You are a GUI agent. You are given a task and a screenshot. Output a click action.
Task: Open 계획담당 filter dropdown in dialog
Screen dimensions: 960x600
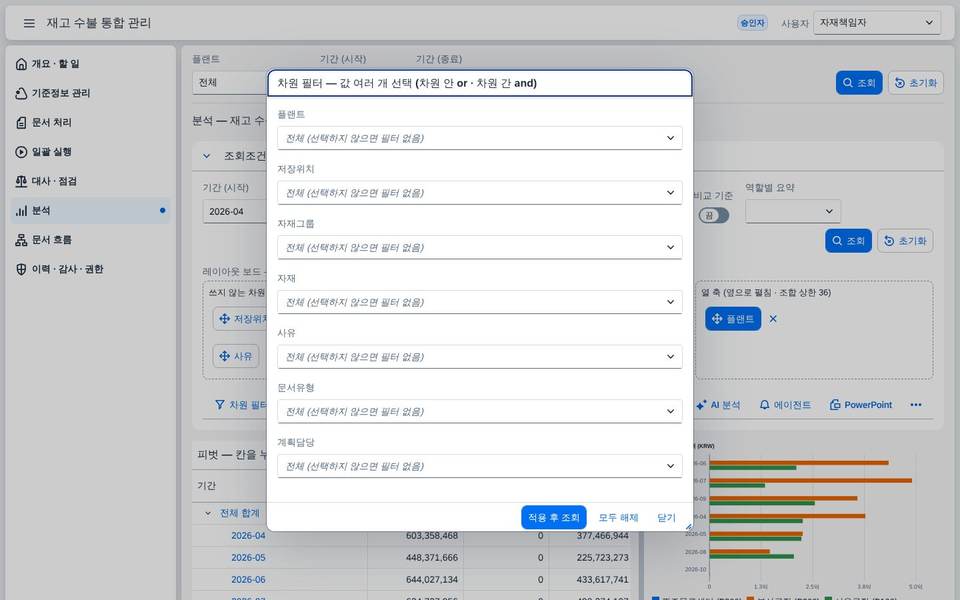(479, 466)
